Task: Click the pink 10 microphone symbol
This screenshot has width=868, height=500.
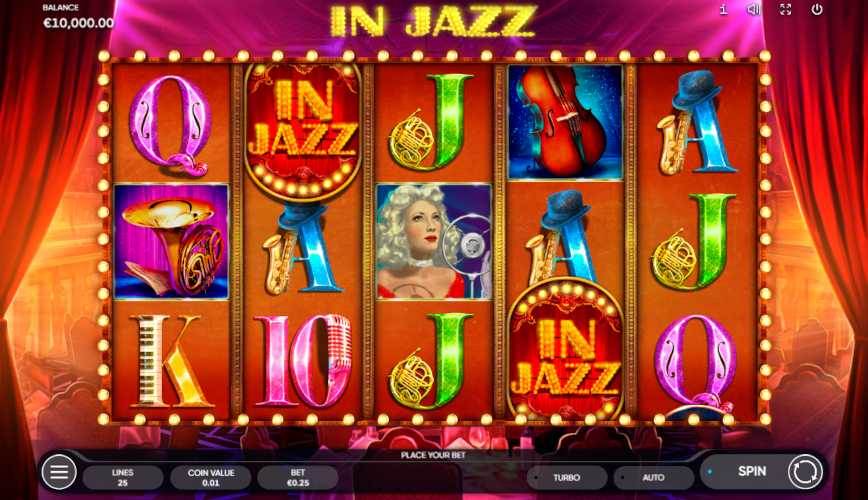Action: (x=303, y=361)
